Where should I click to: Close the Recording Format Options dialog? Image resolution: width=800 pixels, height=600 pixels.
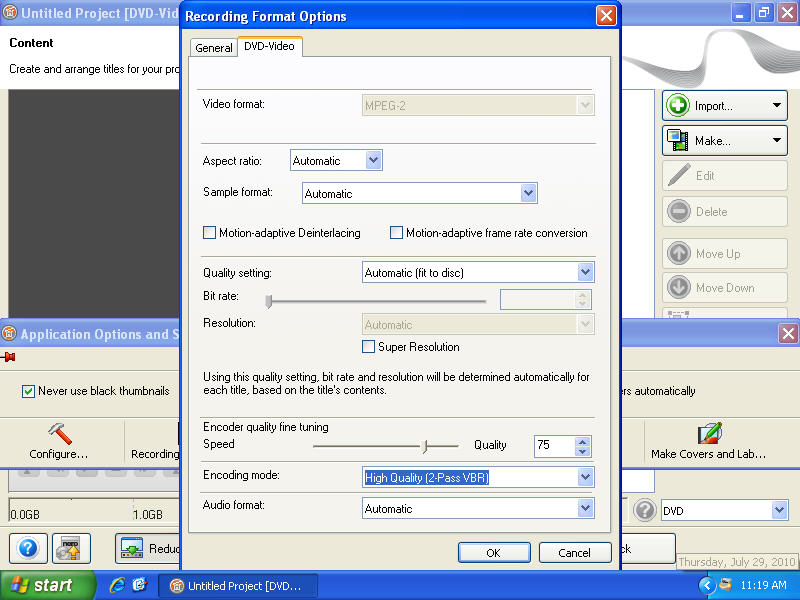(606, 16)
